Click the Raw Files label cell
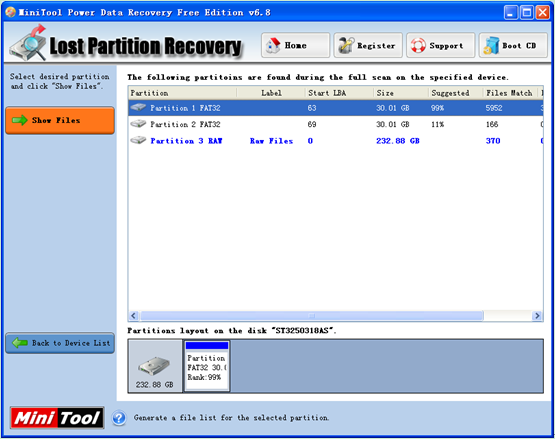The image size is (555, 439). click(271, 141)
